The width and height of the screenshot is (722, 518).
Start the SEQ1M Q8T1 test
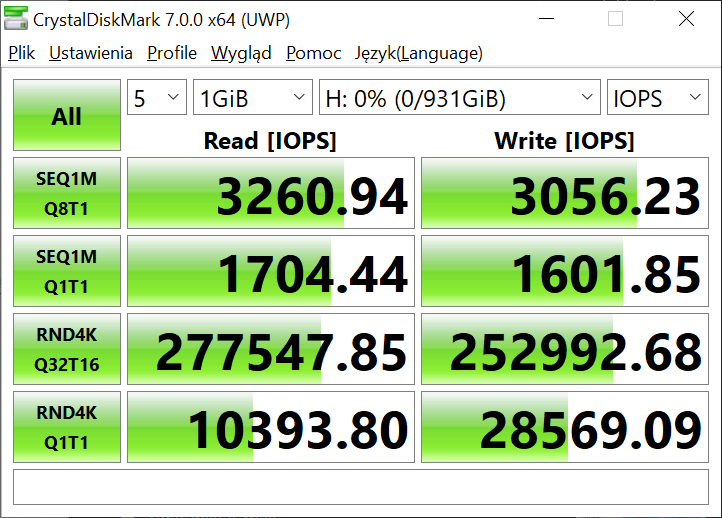(x=66, y=193)
